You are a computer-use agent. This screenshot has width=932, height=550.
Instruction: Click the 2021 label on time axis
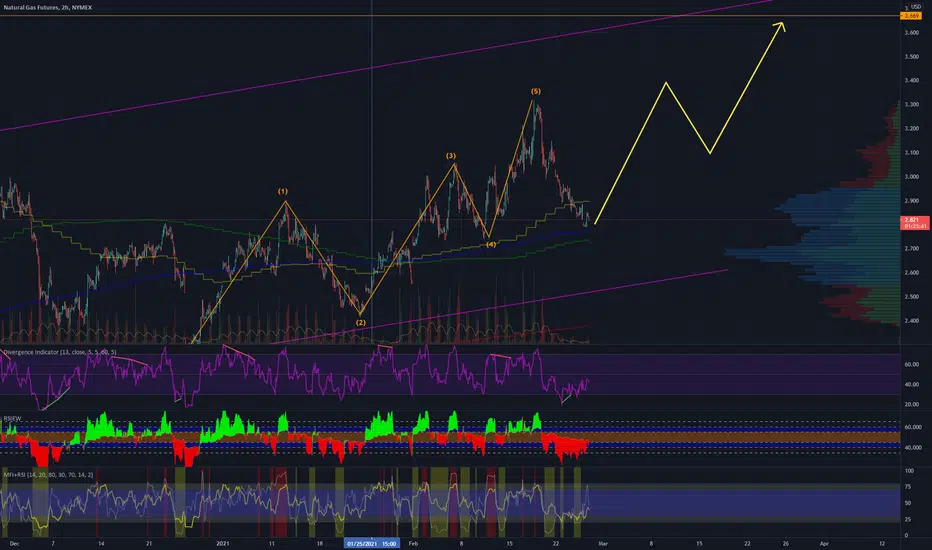(222, 543)
